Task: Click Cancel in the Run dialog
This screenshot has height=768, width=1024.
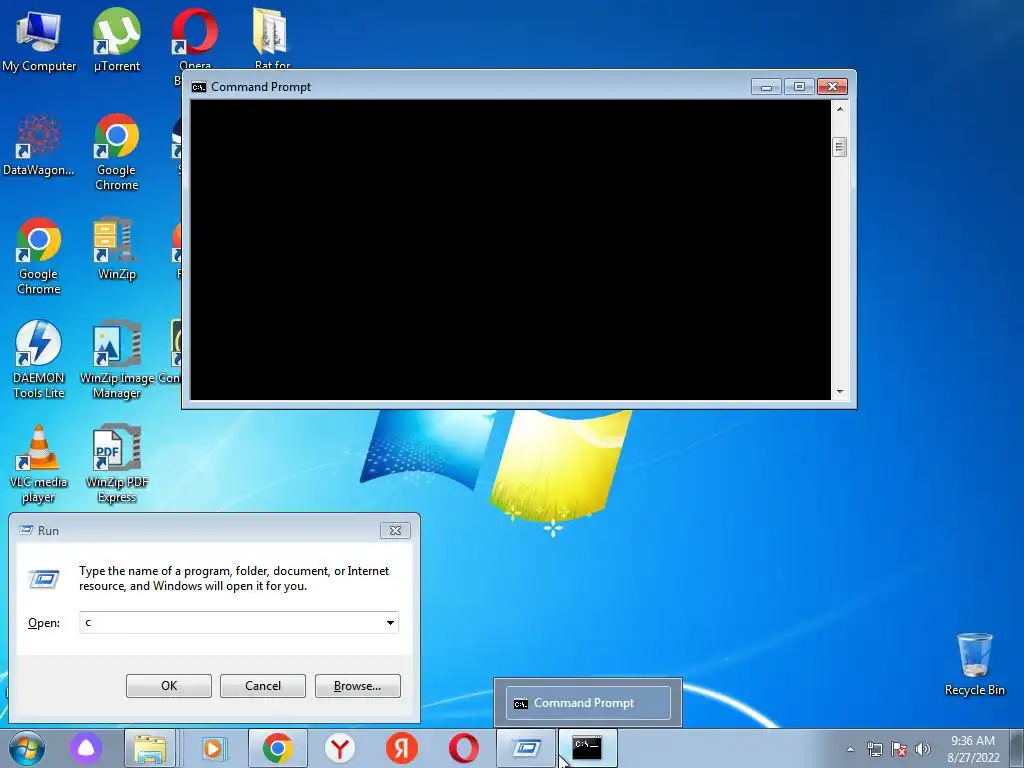Action: point(263,686)
